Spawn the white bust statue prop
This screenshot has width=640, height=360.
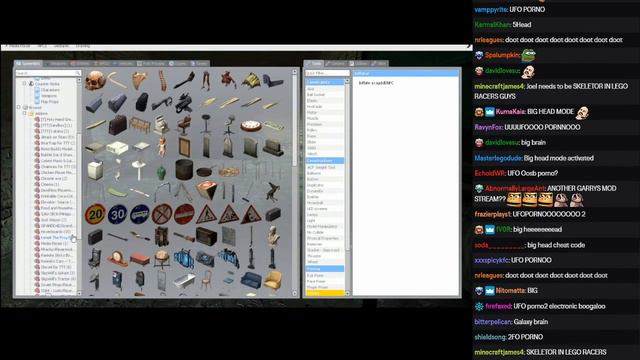(x=273, y=236)
